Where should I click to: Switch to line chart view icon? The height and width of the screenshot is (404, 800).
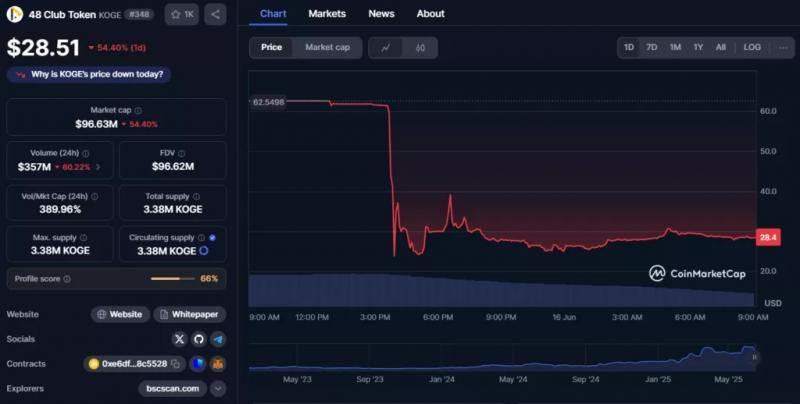[x=386, y=48]
